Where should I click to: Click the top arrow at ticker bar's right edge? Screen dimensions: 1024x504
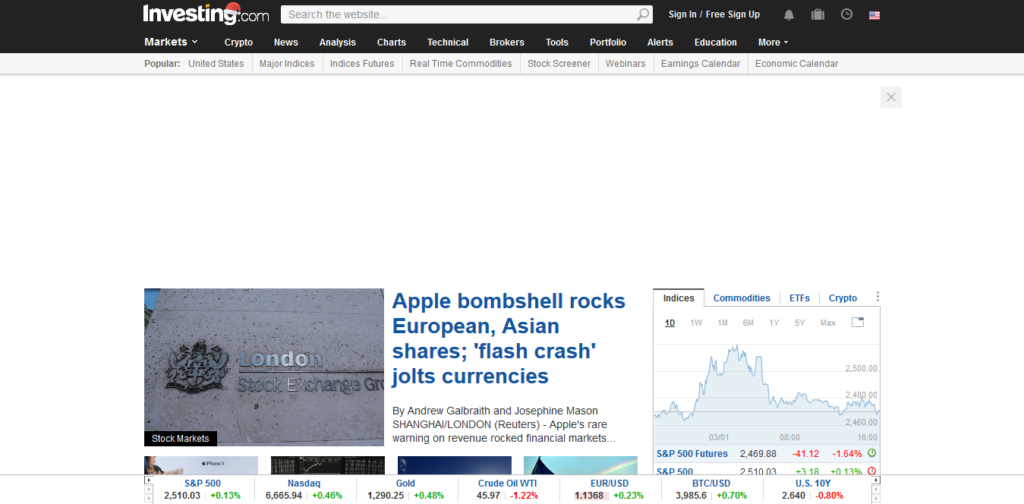tap(876, 480)
